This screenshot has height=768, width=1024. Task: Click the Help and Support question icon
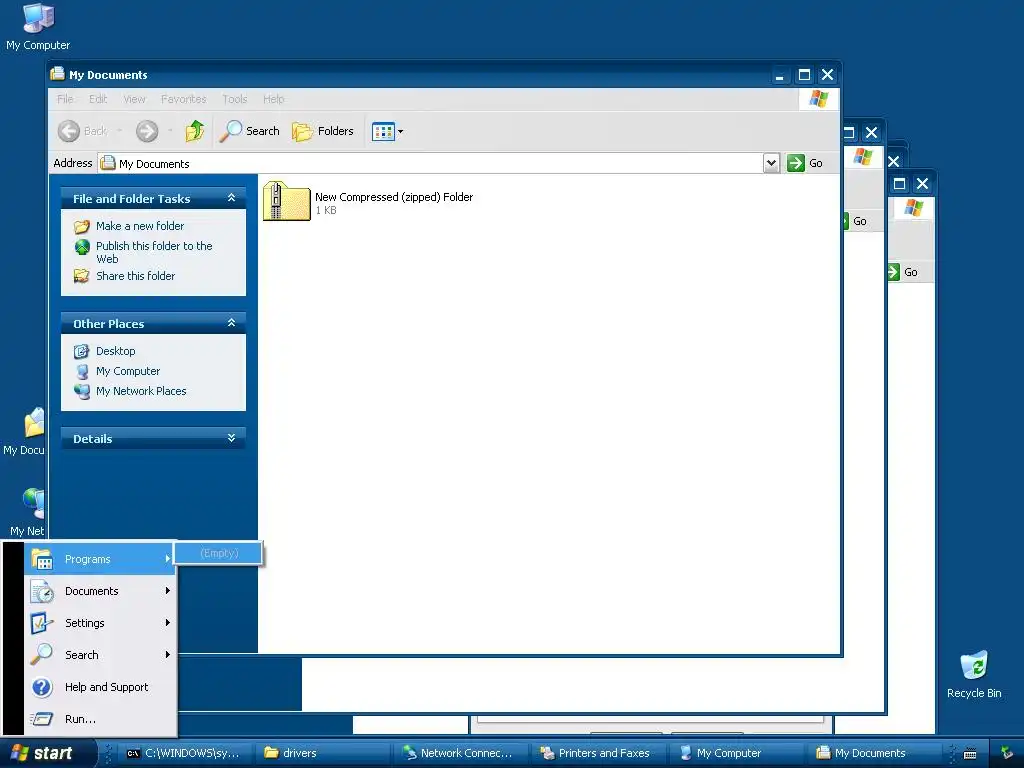tap(42, 687)
